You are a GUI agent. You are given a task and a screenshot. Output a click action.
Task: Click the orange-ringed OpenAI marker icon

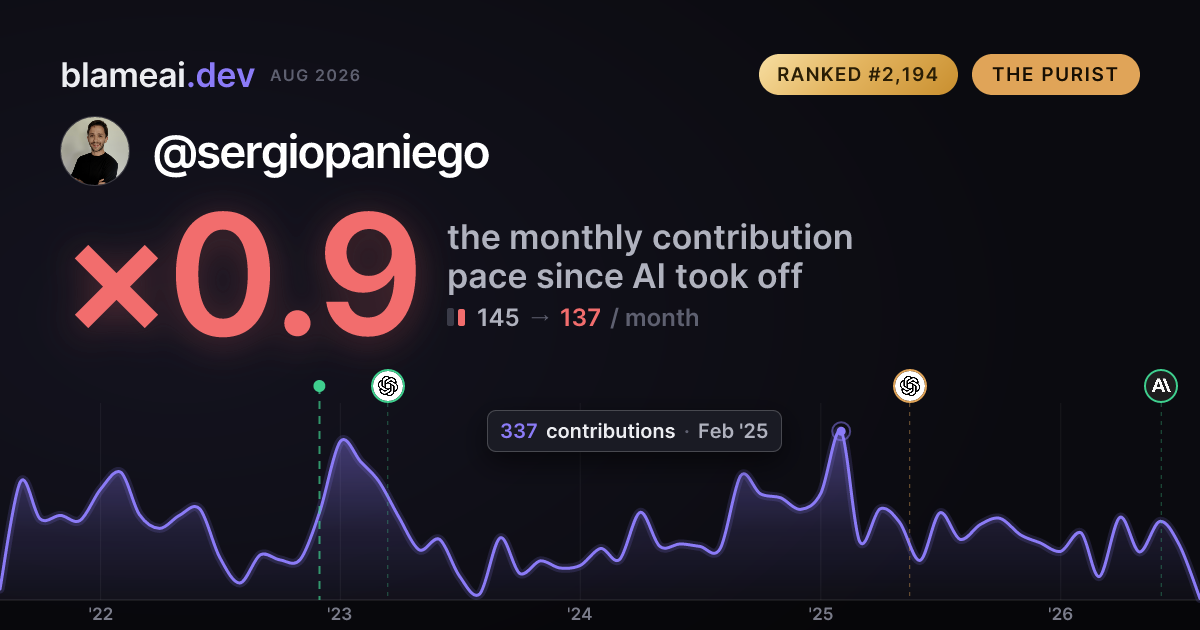(x=909, y=385)
